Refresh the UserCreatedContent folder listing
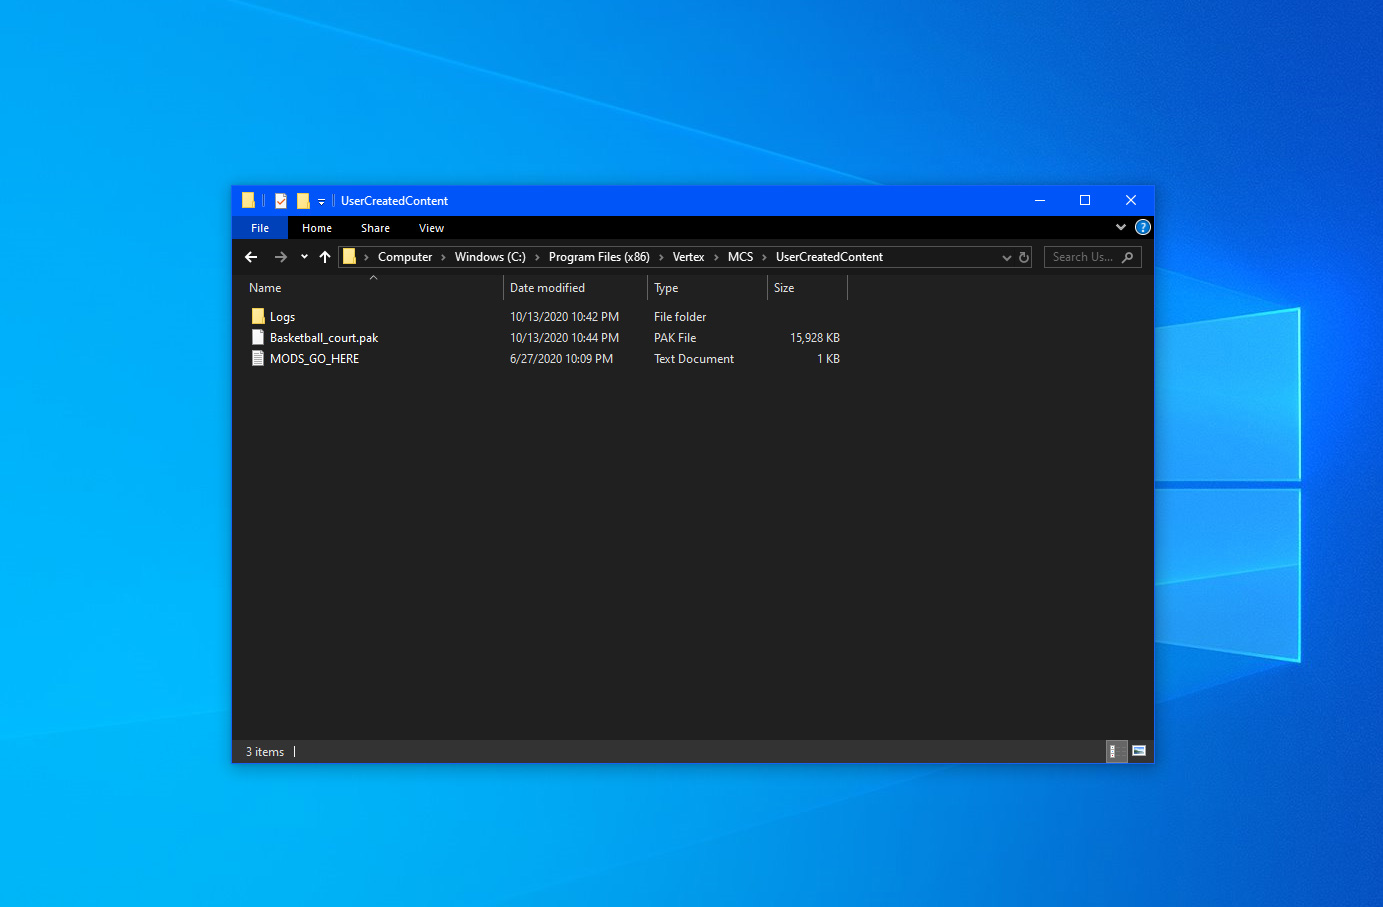This screenshot has height=907, width=1383. coord(1024,257)
